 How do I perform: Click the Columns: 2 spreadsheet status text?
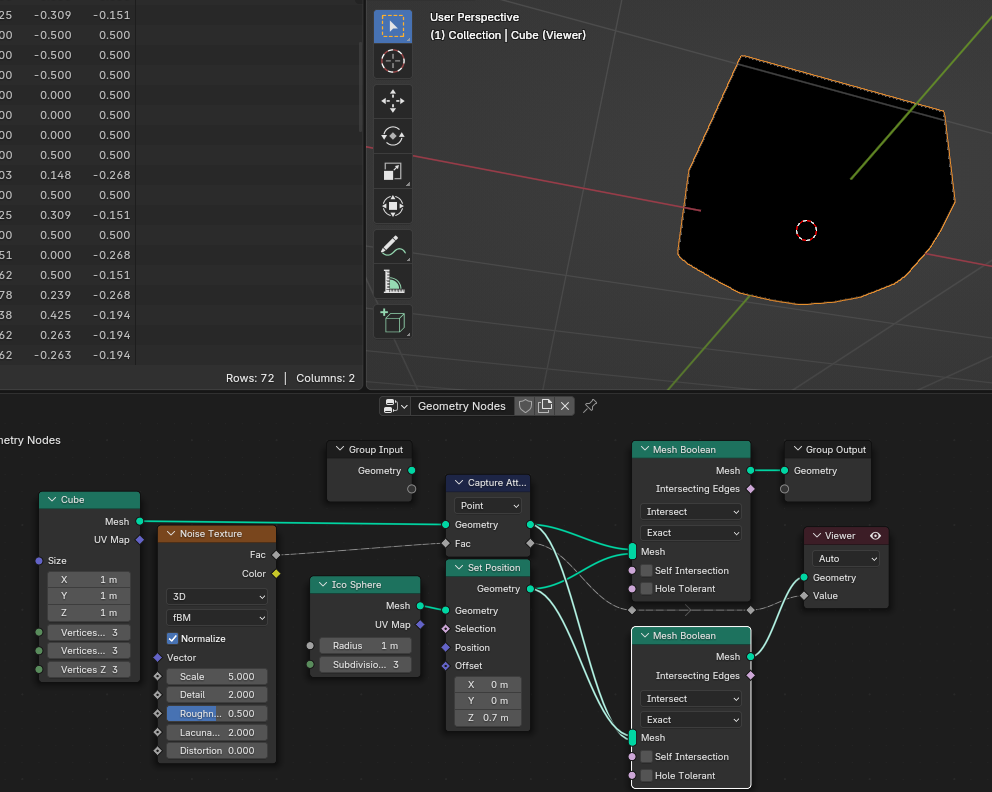point(325,378)
